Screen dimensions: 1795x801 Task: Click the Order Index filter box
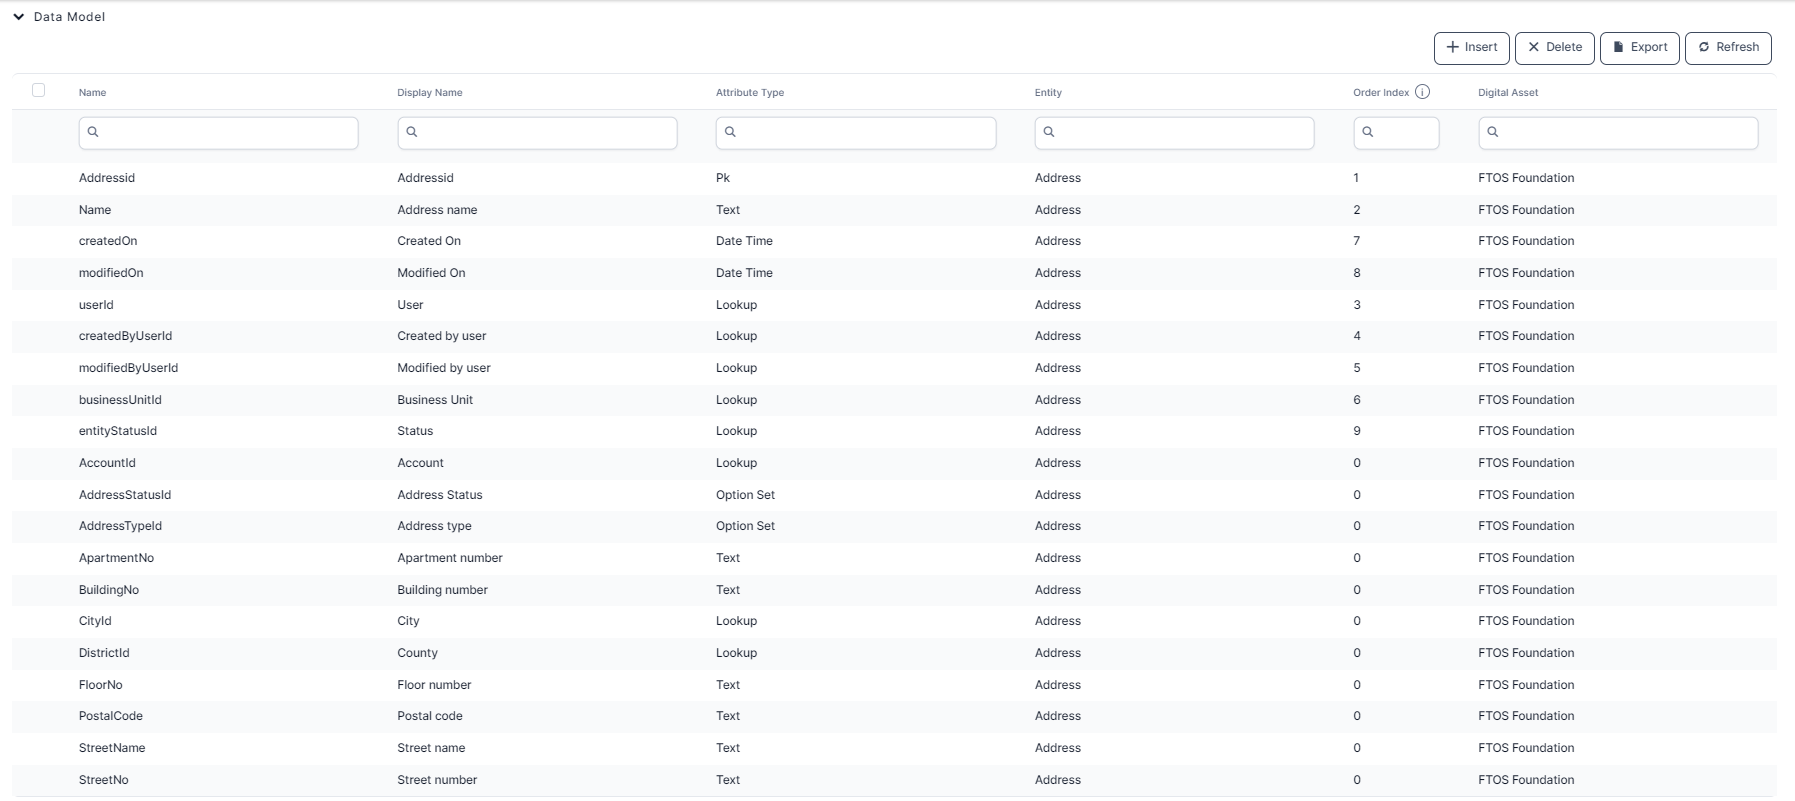(1404, 133)
